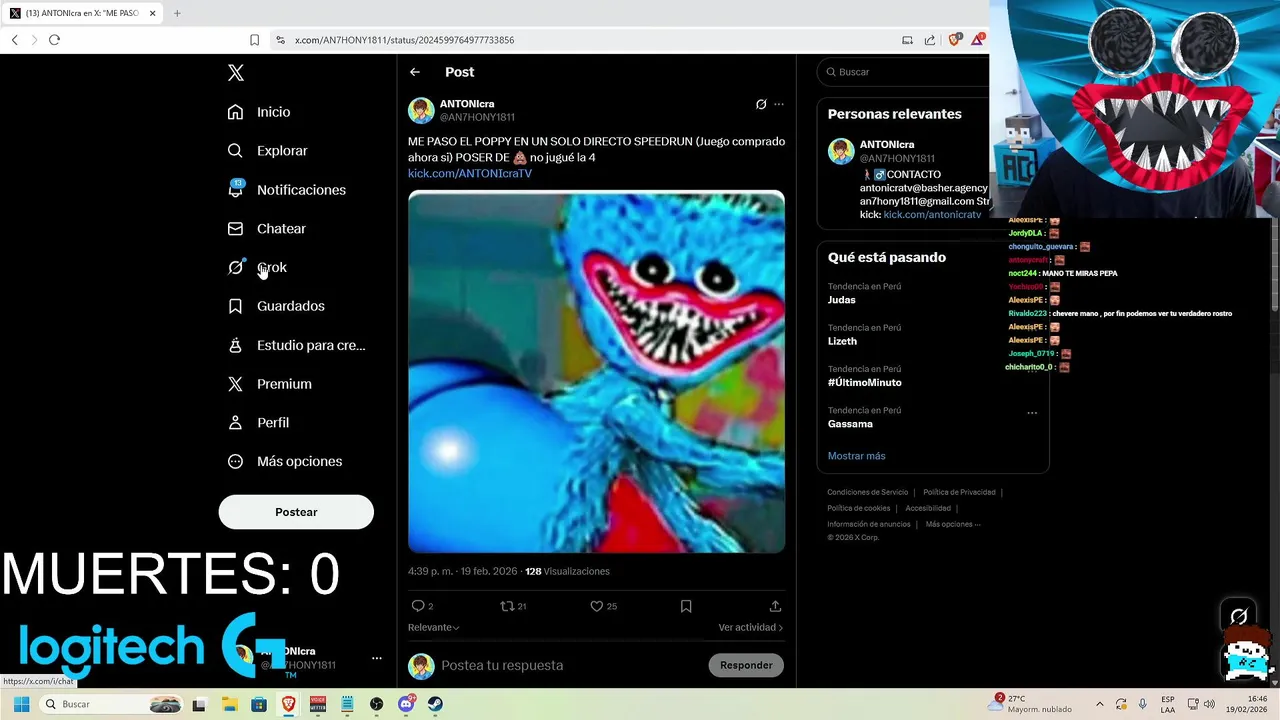
Task: Open Condiciones de Servicio link
Action: [x=867, y=492]
